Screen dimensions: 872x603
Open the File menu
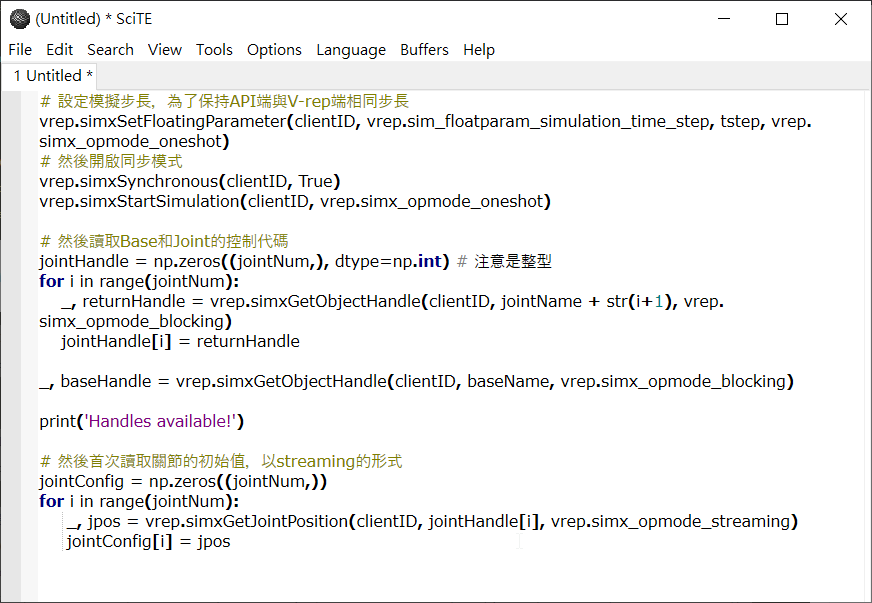coord(20,50)
